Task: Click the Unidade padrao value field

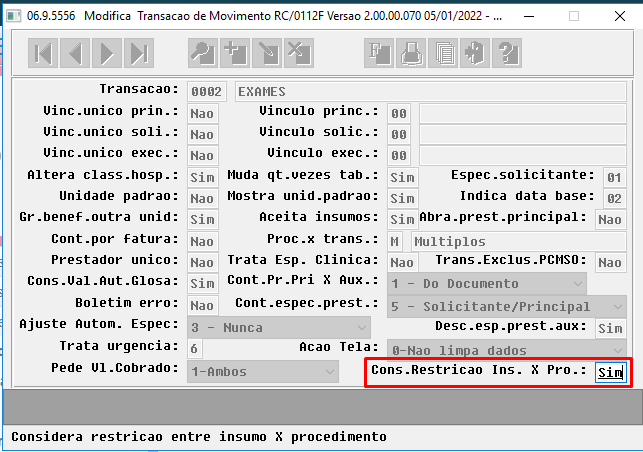Action: (x=203, y=199)
